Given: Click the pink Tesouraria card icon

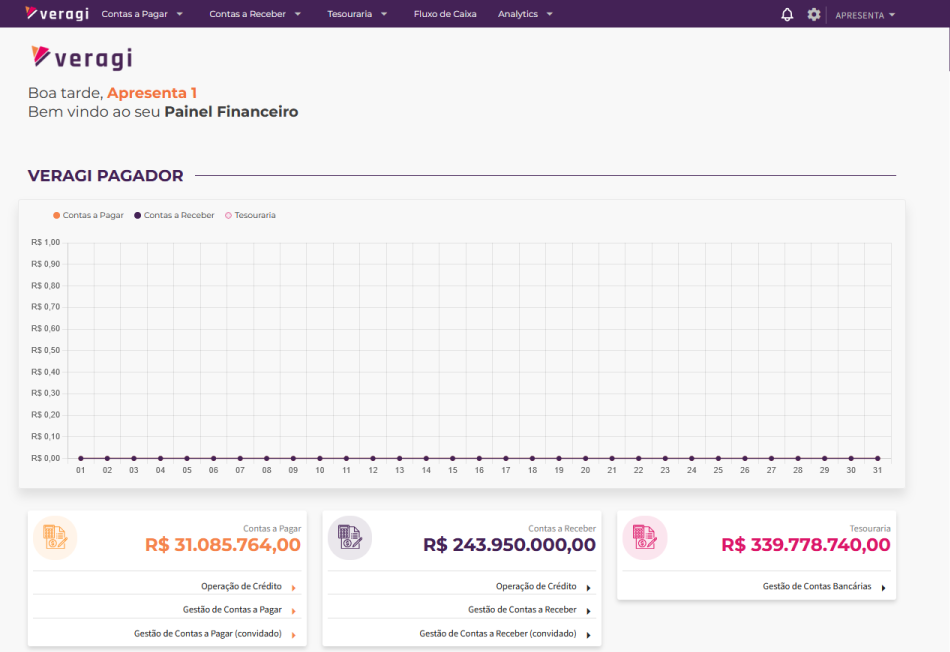Looking at the screenshot, I should [644, 538].
